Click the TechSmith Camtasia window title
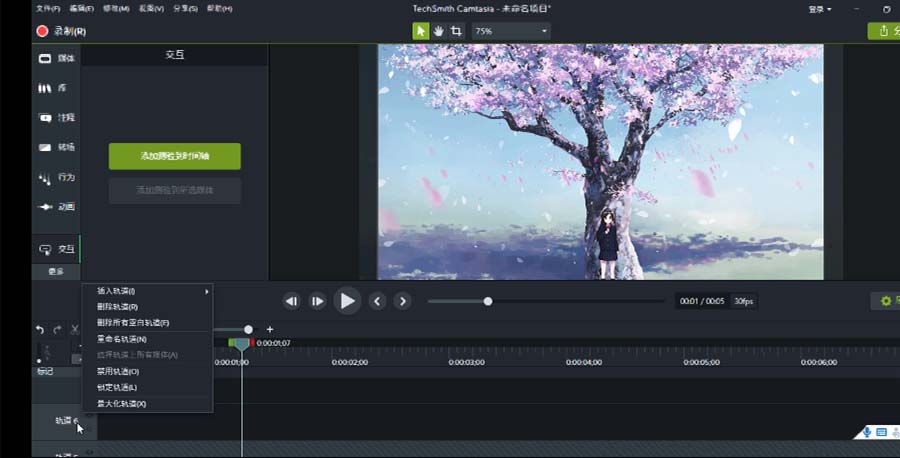This screenshot has width=900, height=458. tap(482, 9)
